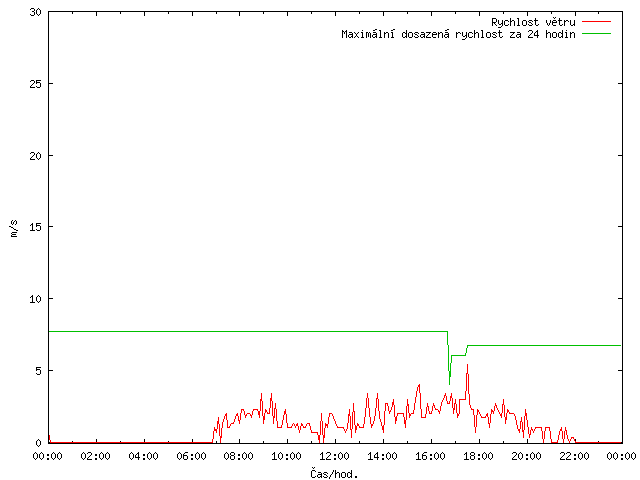
Task: Click the x-axis label 06:00
Action: pos(191,456)
